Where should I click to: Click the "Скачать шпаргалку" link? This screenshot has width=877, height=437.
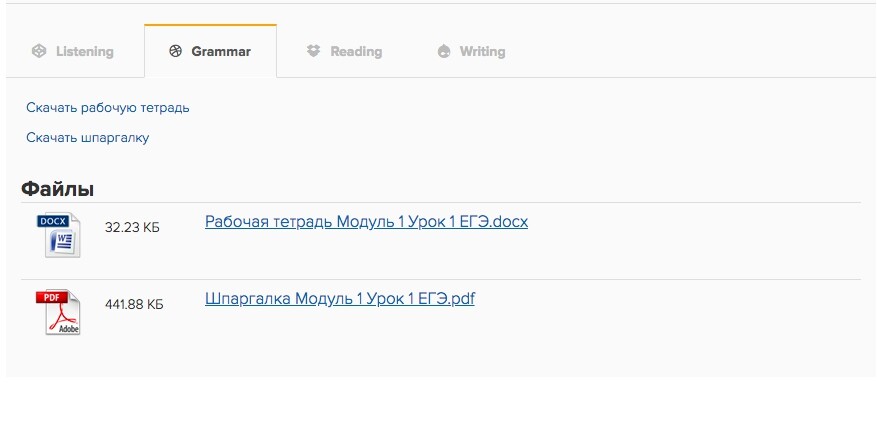(88, 138)
